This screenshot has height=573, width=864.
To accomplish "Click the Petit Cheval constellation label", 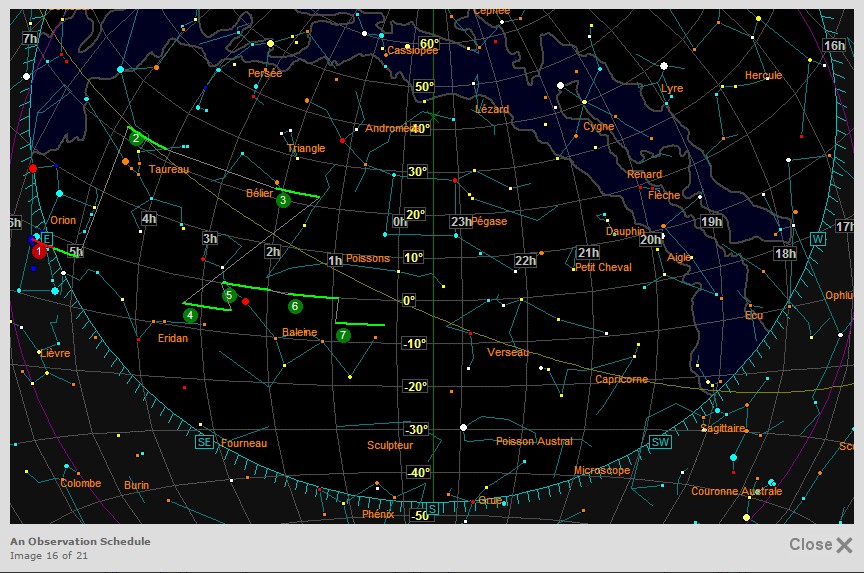I will pyautogui.click(x=603, y=267).
